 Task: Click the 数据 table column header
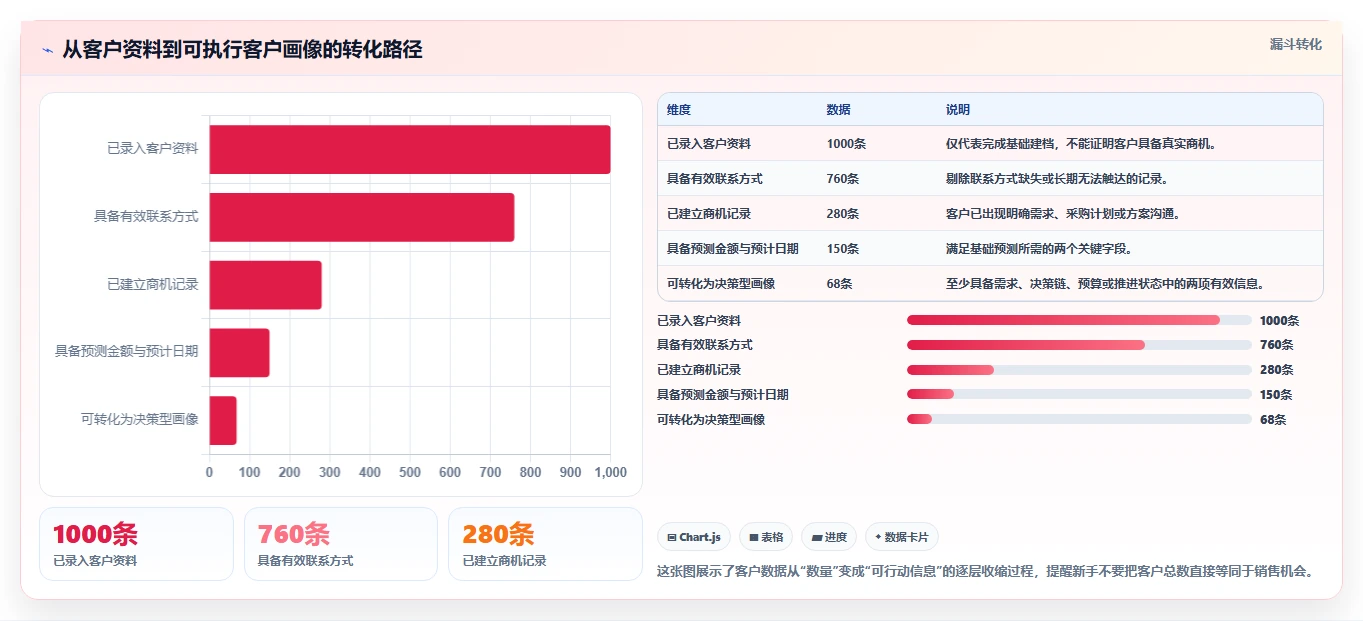(839, 110)
